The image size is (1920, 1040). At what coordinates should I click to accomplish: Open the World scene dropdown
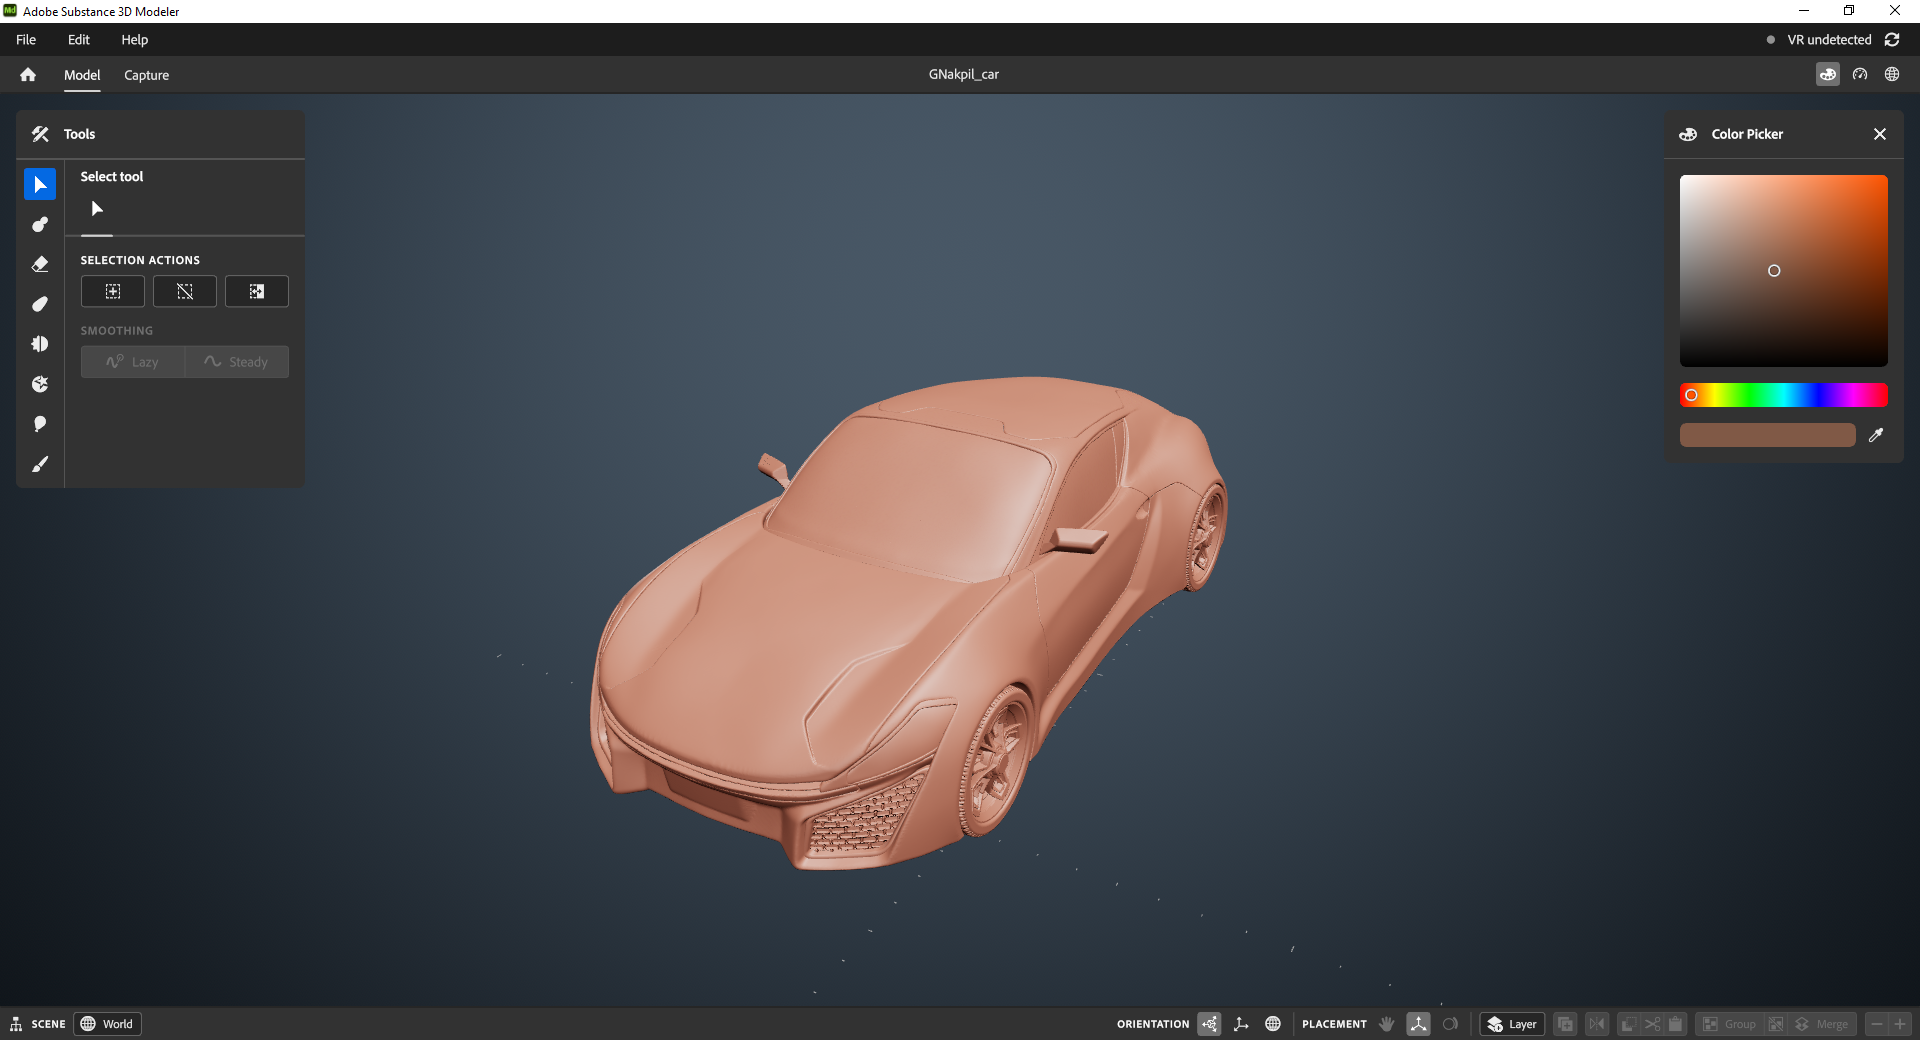(x=108, y=1024)
